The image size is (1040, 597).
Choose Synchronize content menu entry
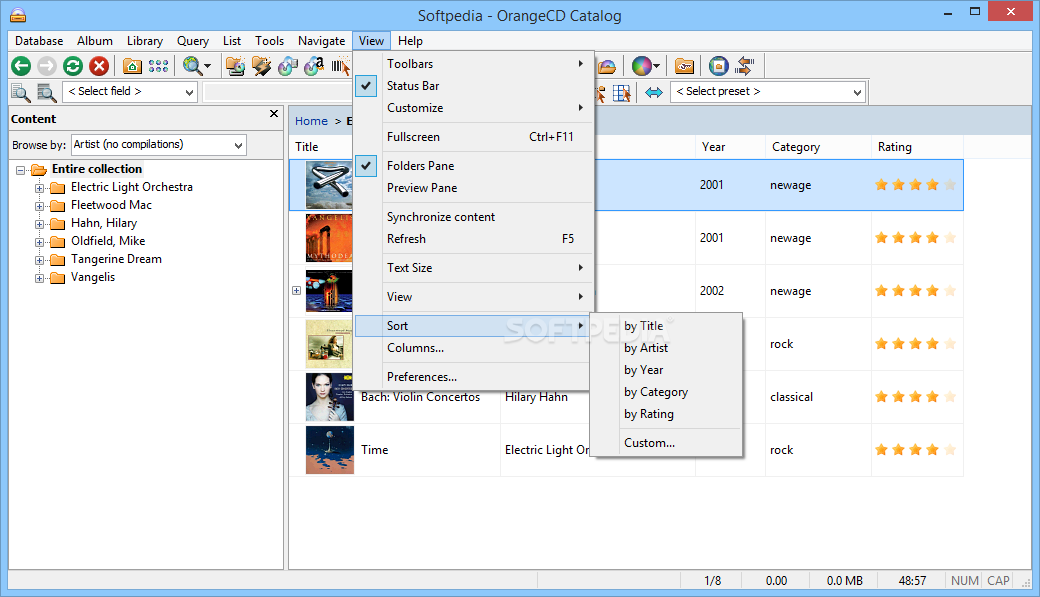(x=474, y=217)
